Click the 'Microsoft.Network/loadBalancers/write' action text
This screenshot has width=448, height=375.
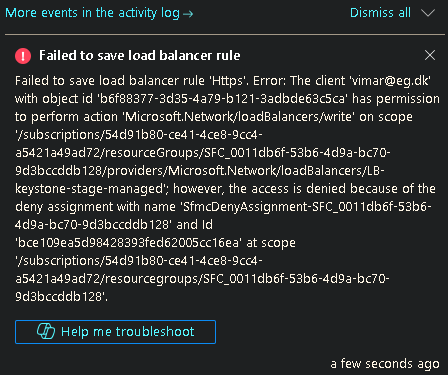[x=239, y=117]
